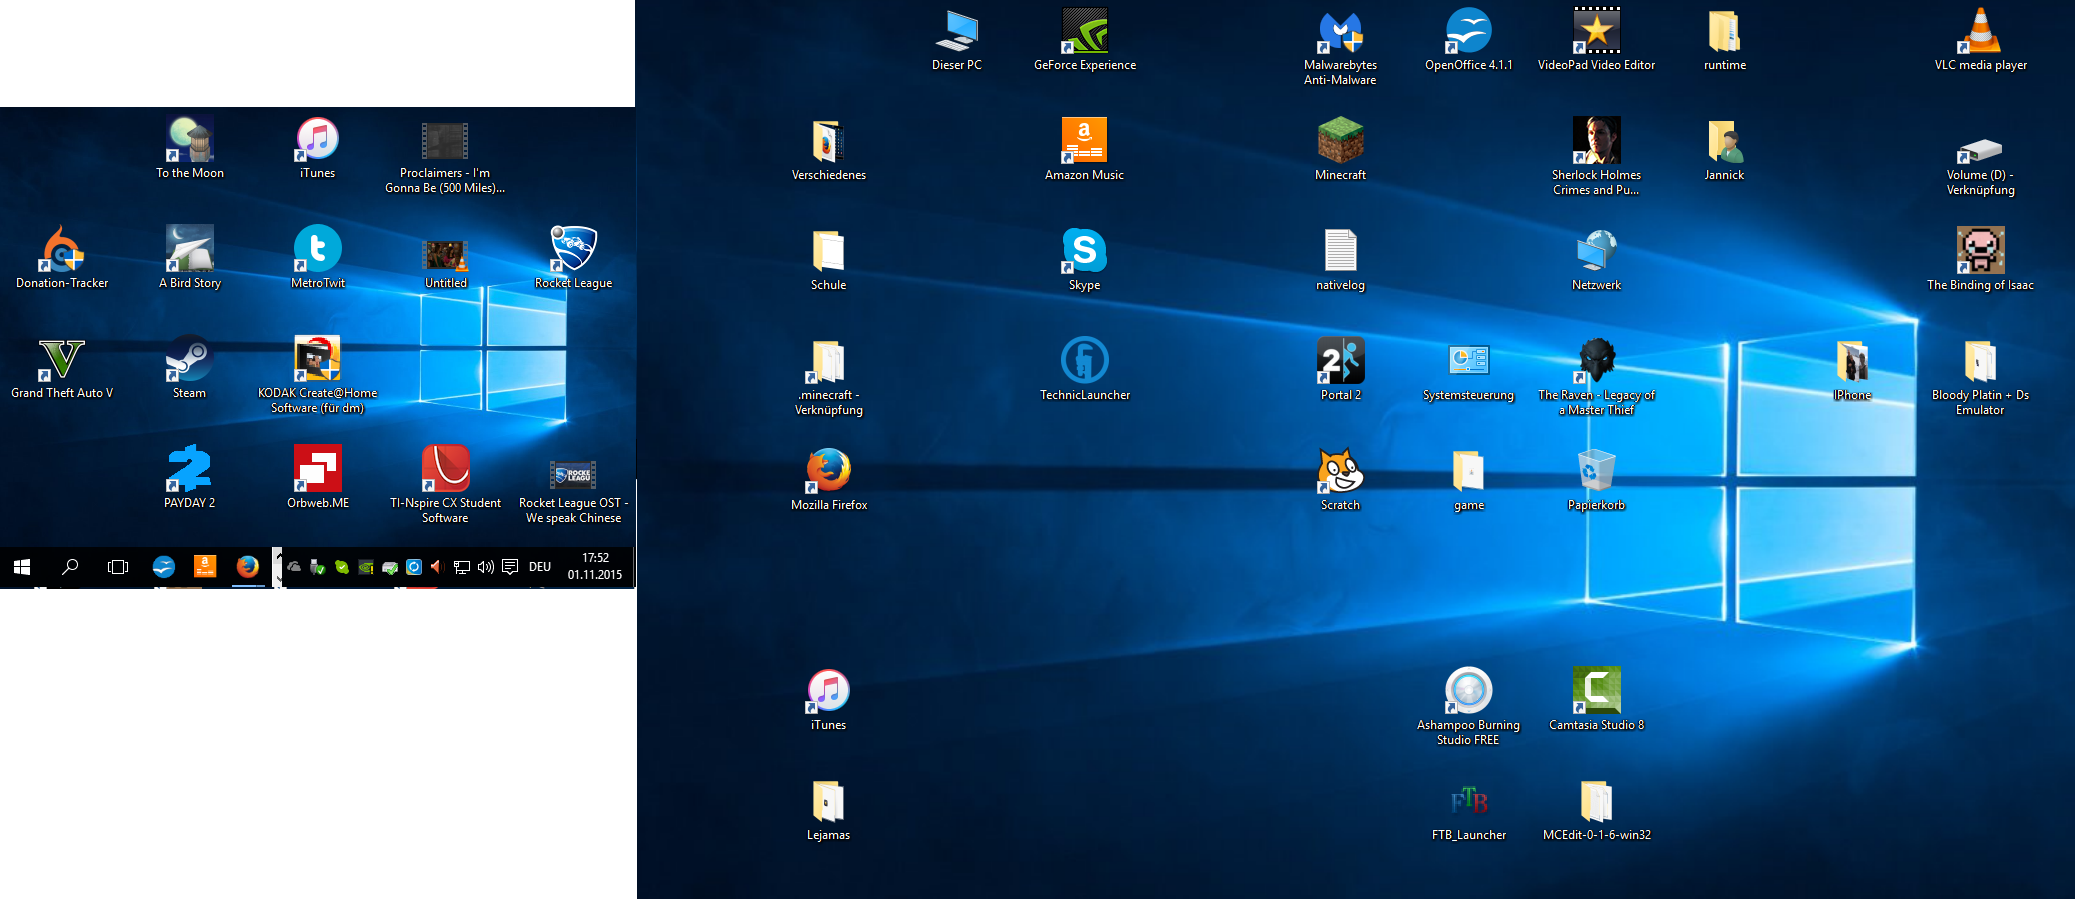Open Bloody Platin + Ds Emulator folder

tap(1980, 378)
